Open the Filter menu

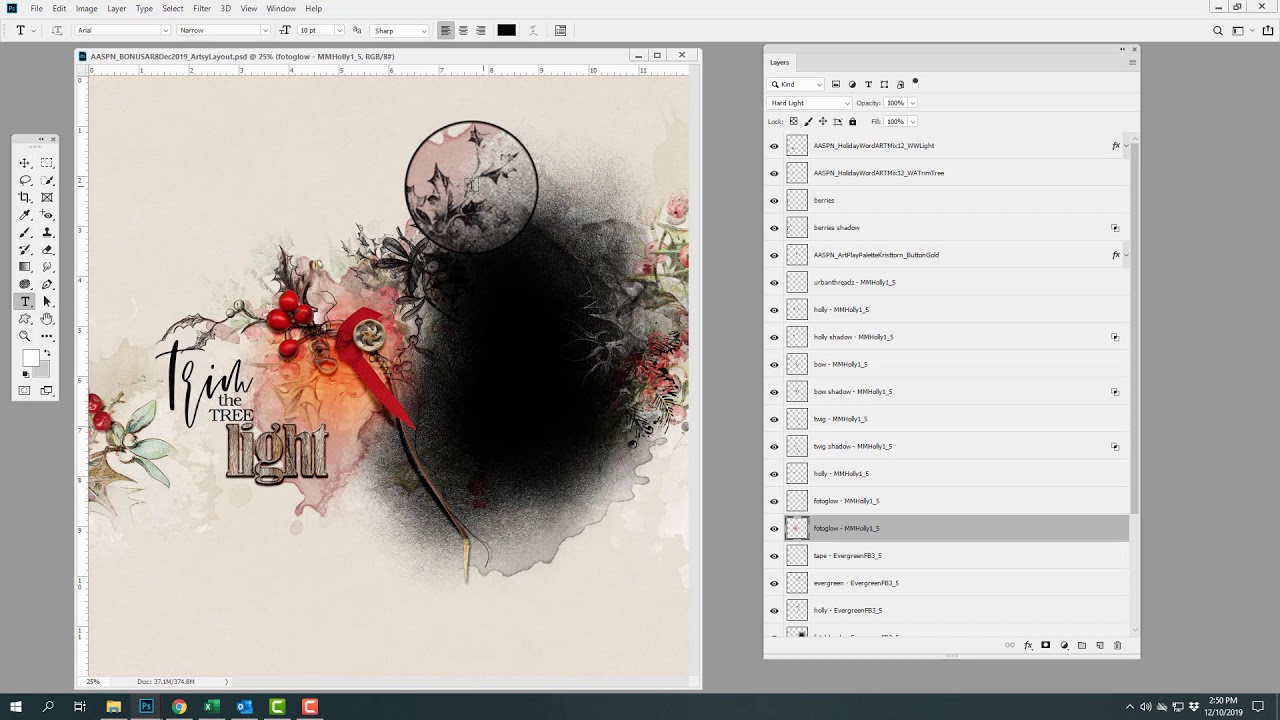202,8
